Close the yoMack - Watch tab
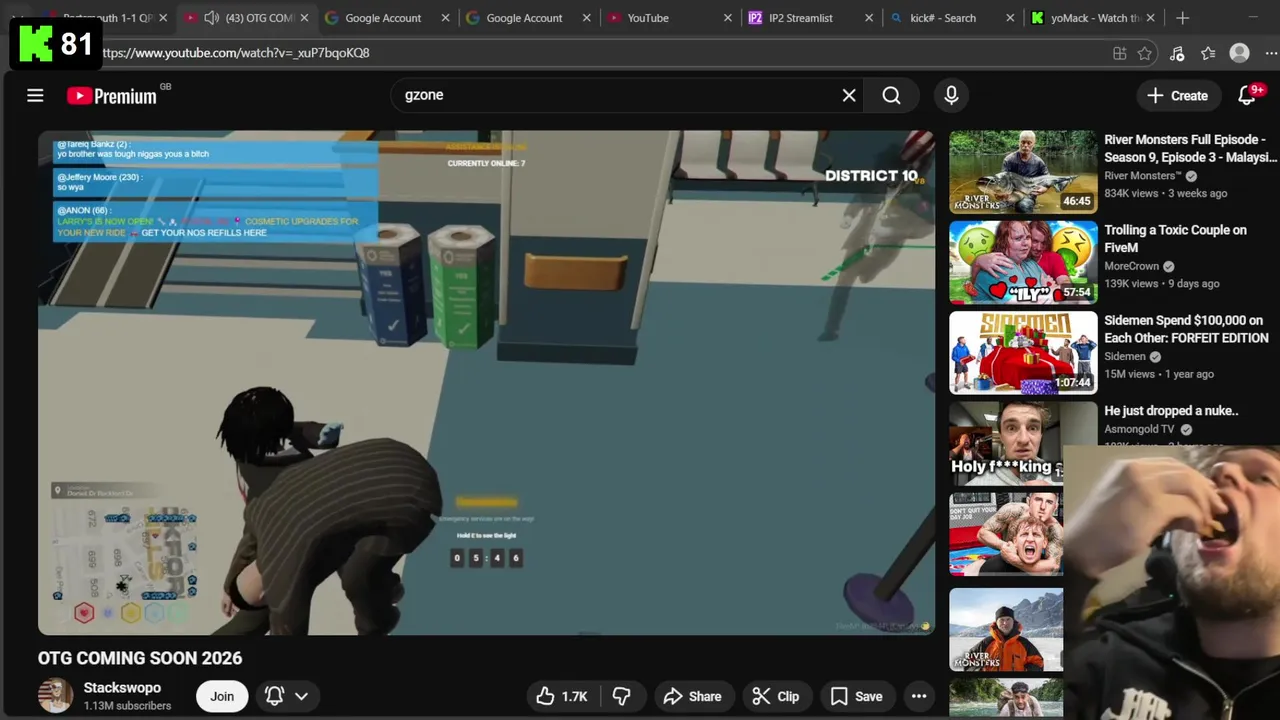The width and height of the screenshot is (1280, 720). (x=1151, y=18)
